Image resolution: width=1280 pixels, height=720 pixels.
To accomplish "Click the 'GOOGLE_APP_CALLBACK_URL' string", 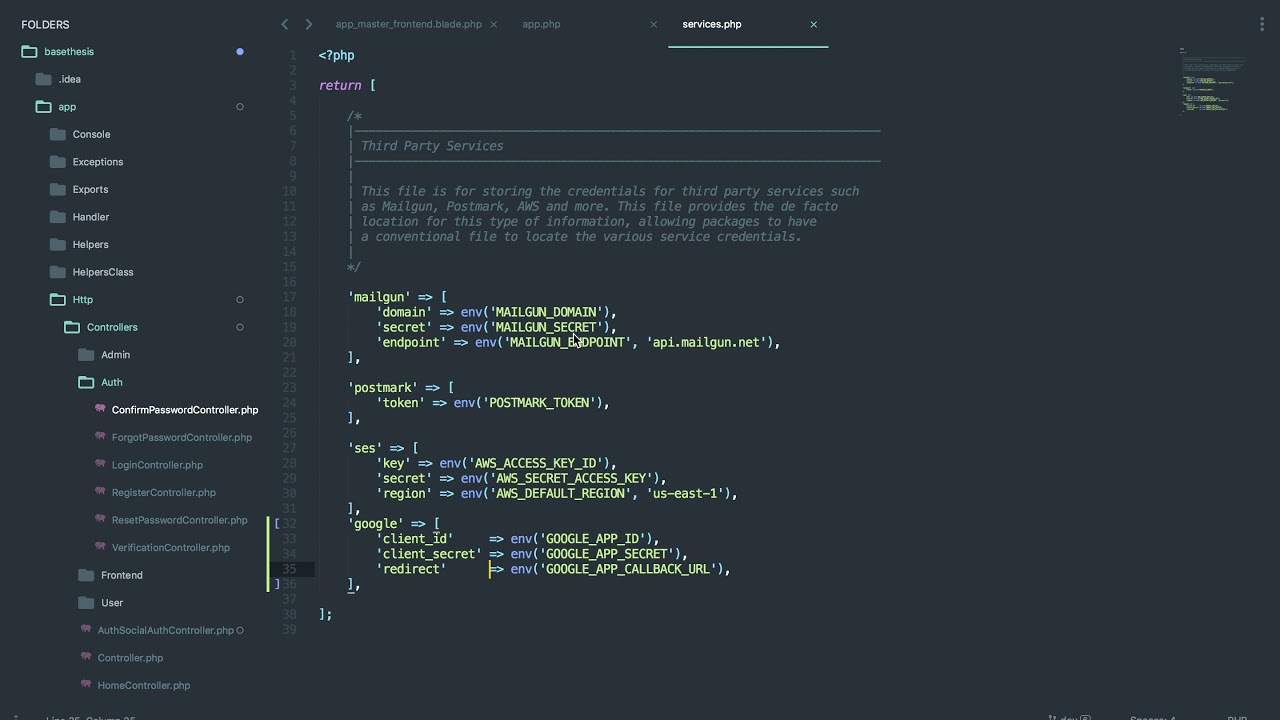I will point(627,569).
